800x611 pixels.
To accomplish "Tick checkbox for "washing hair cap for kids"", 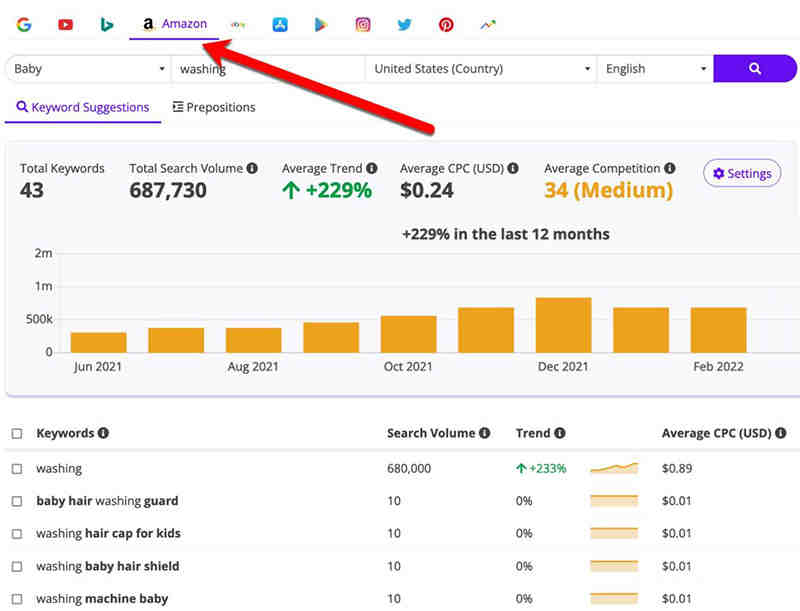I will click(17, 533).
